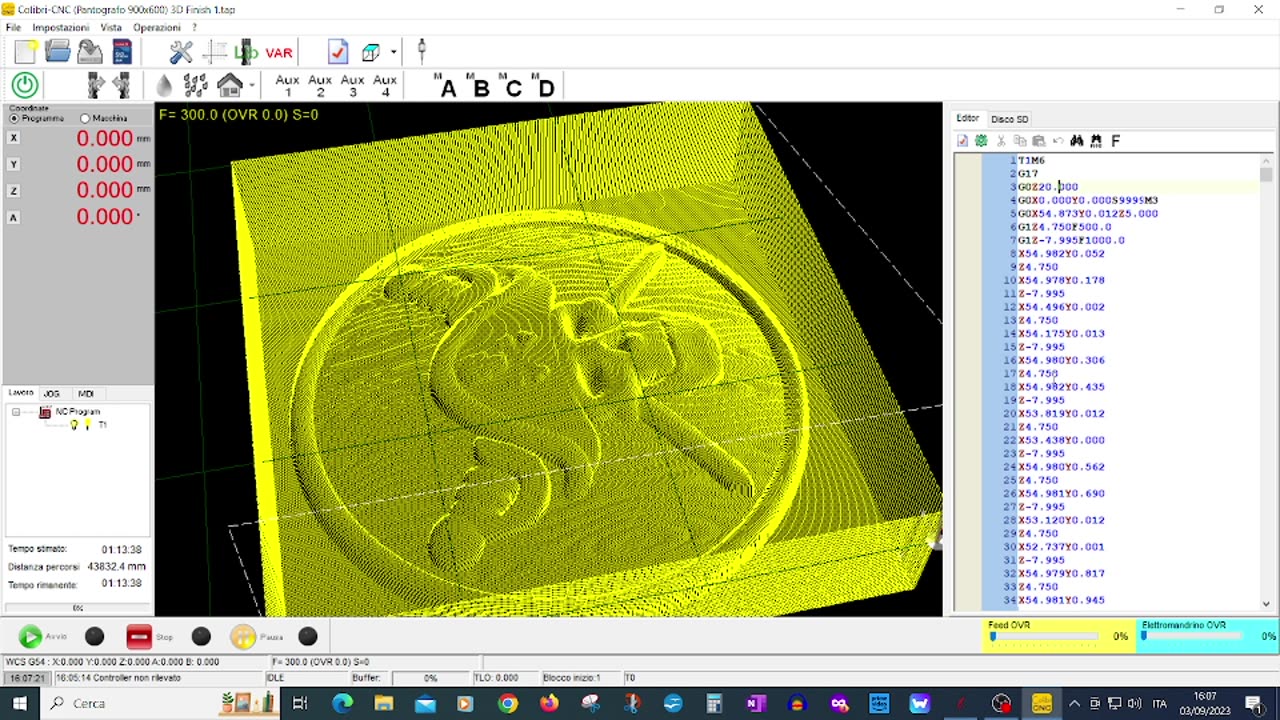Run macro B
This screenshot has width=1280, height=720.
tap(477, 86)
